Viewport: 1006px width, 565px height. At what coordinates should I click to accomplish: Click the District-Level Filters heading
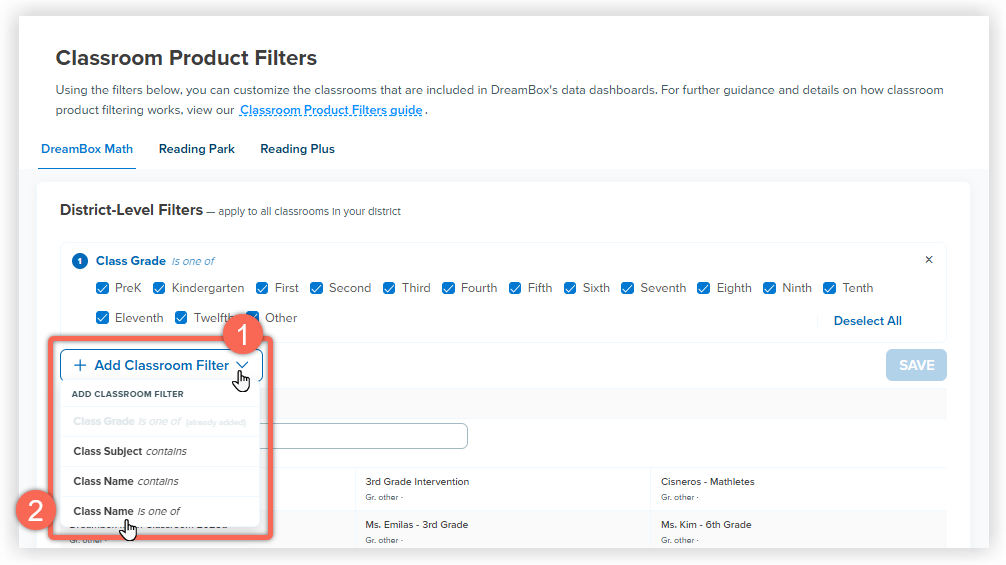(132, 210)
